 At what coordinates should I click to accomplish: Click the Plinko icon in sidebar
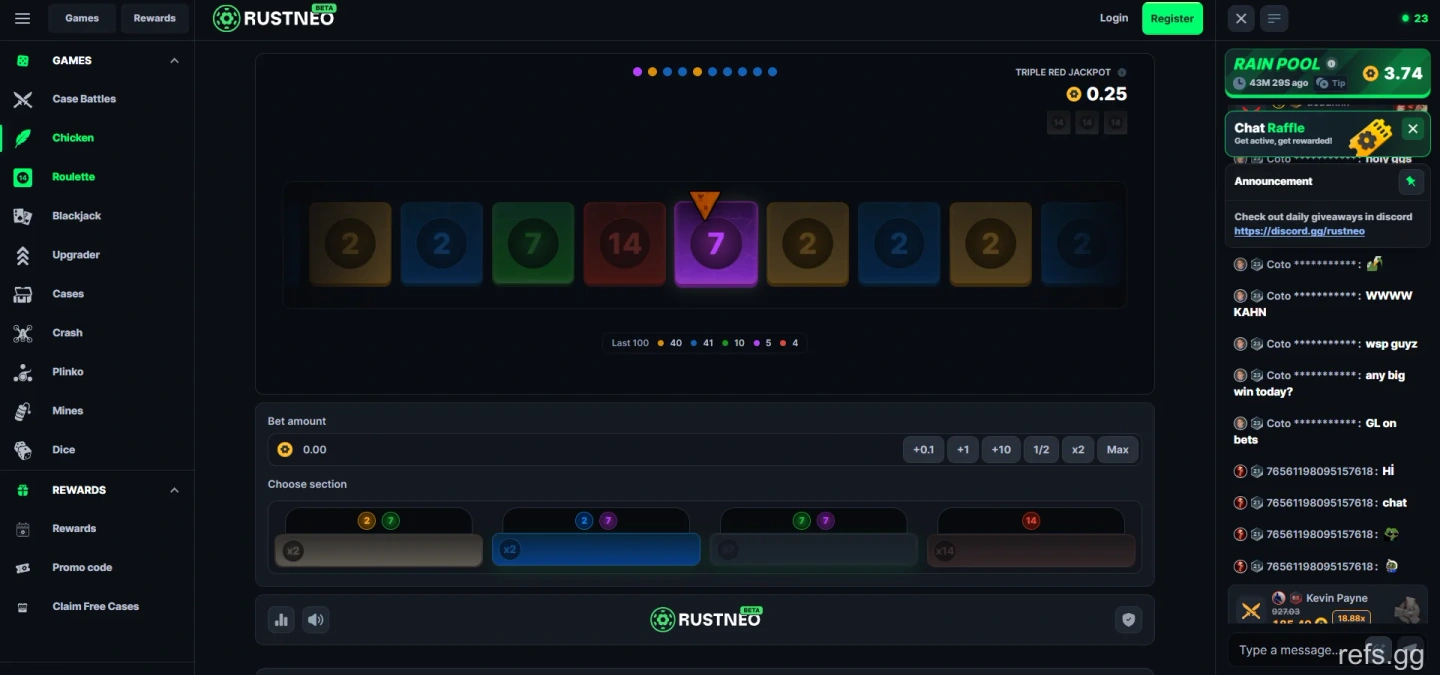pyautogui.click(x=22, y=372)
